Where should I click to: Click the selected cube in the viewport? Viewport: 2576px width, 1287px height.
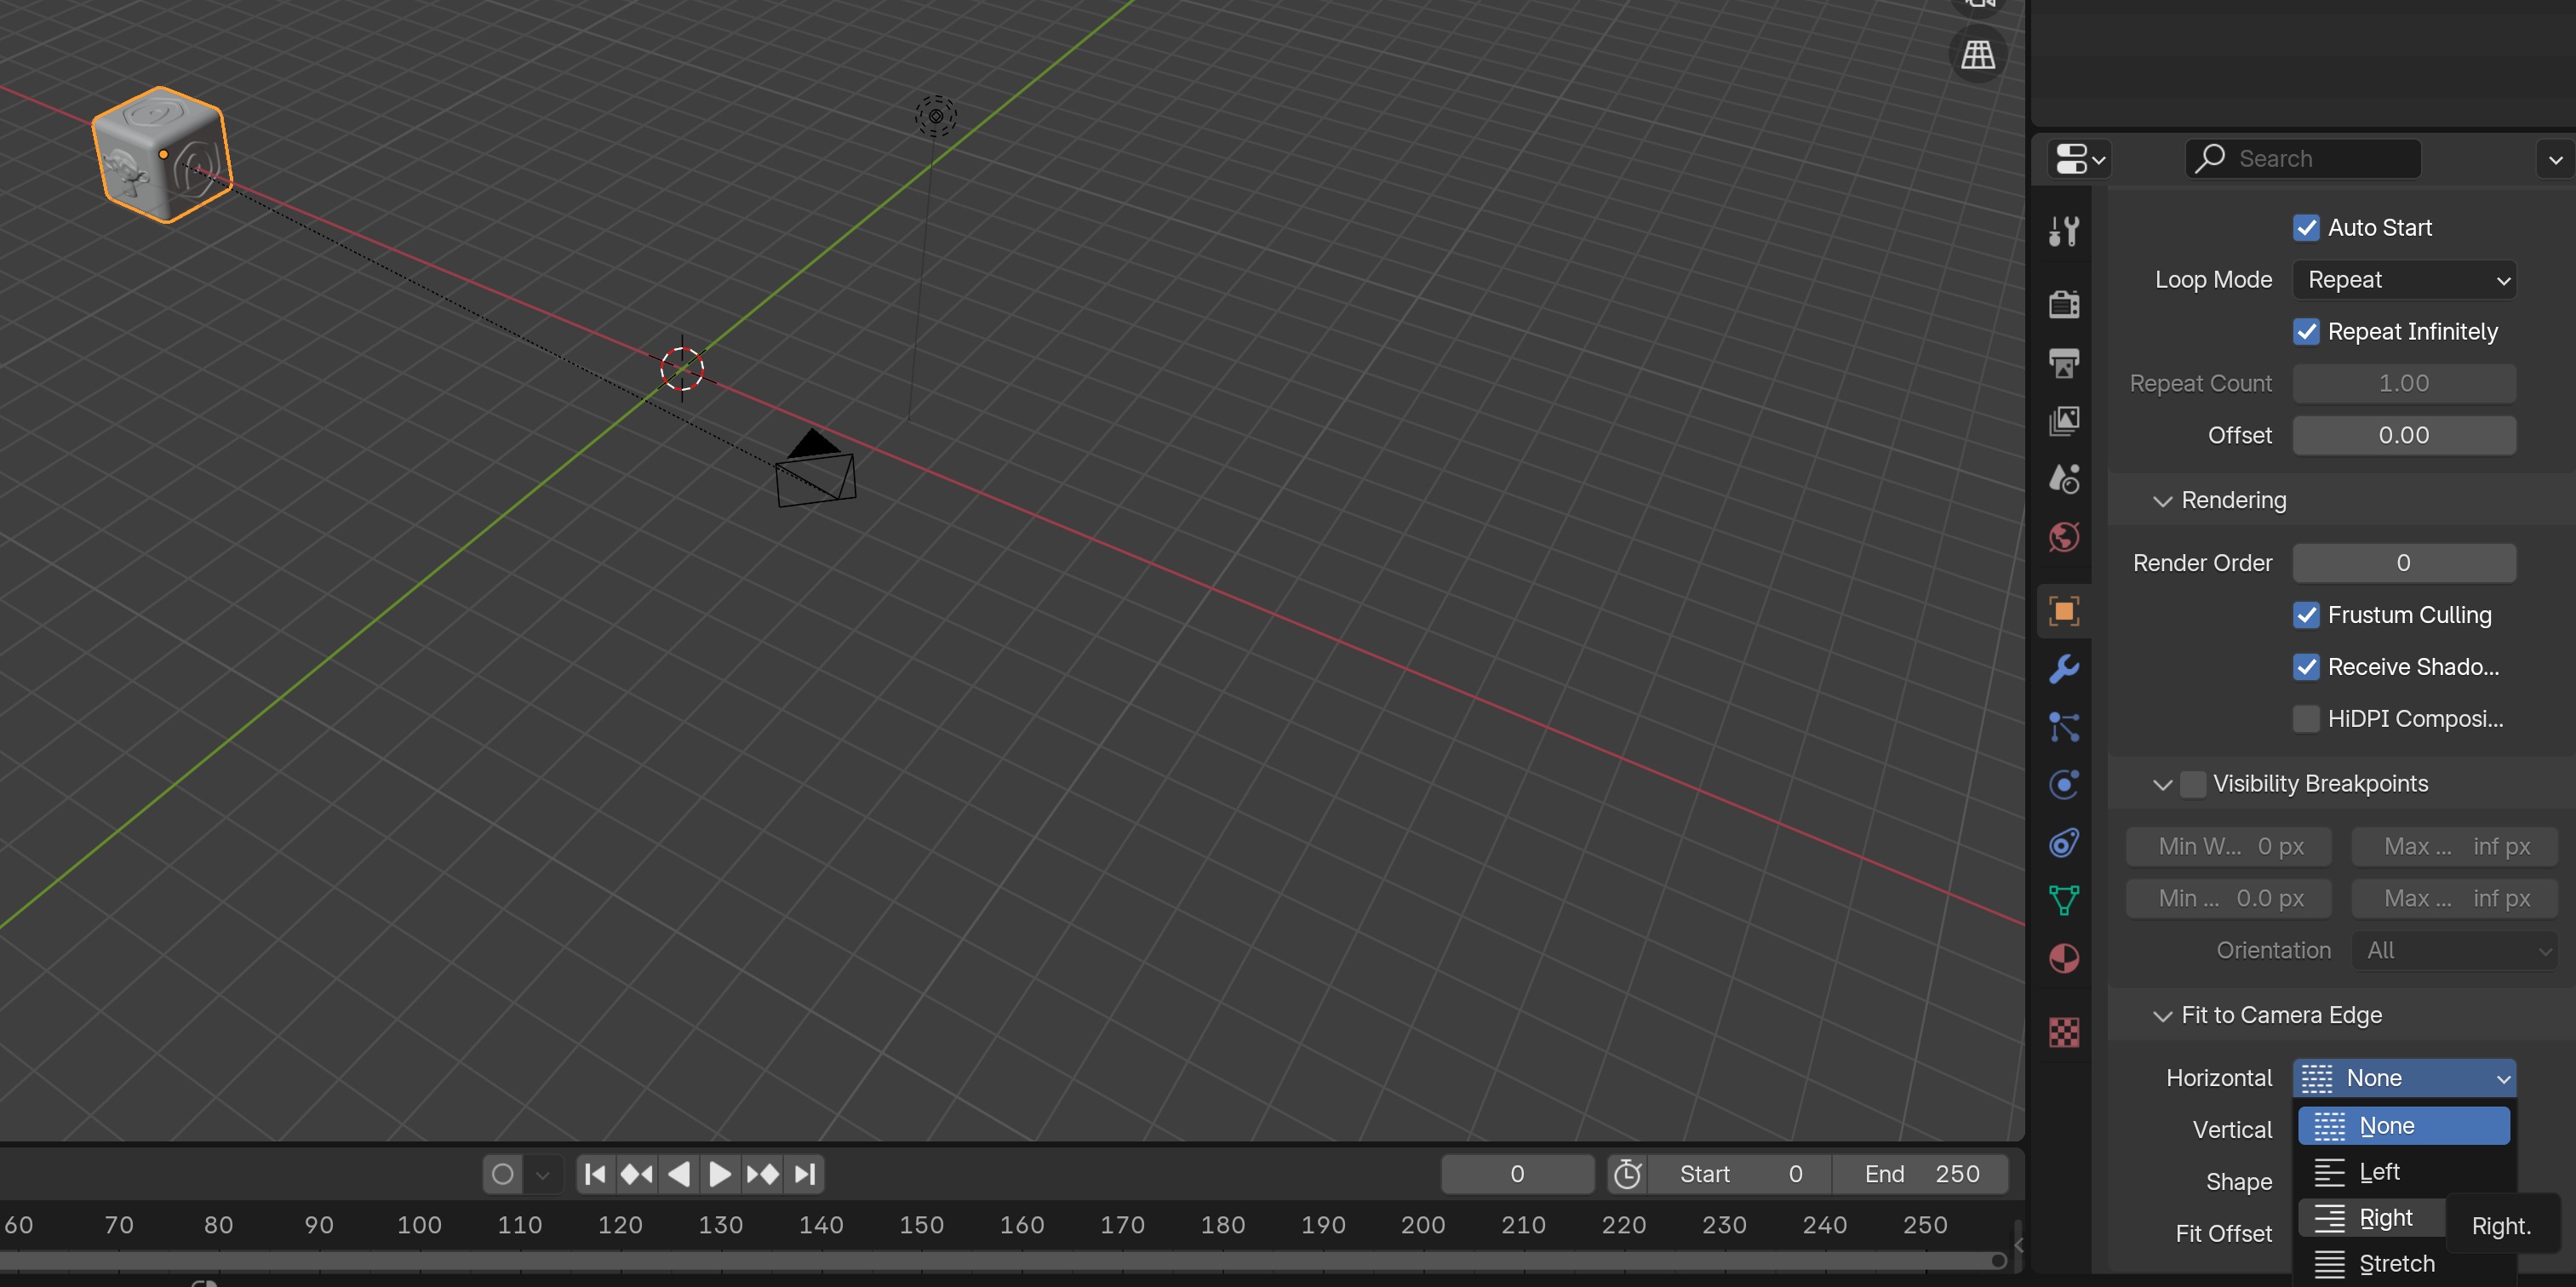point(162,154)
